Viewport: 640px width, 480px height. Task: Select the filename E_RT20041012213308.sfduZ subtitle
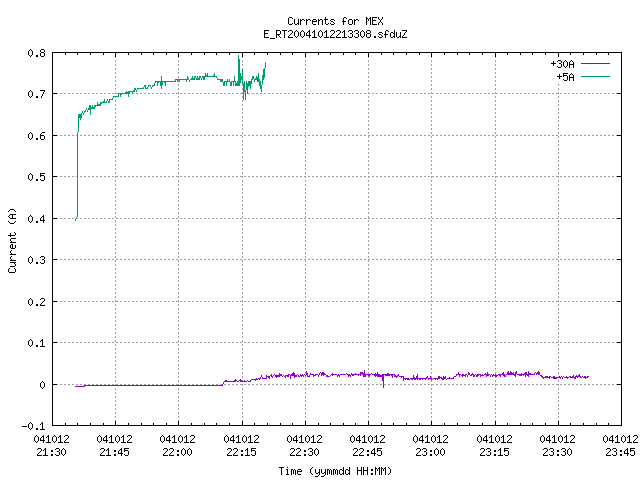coord(335,34)
